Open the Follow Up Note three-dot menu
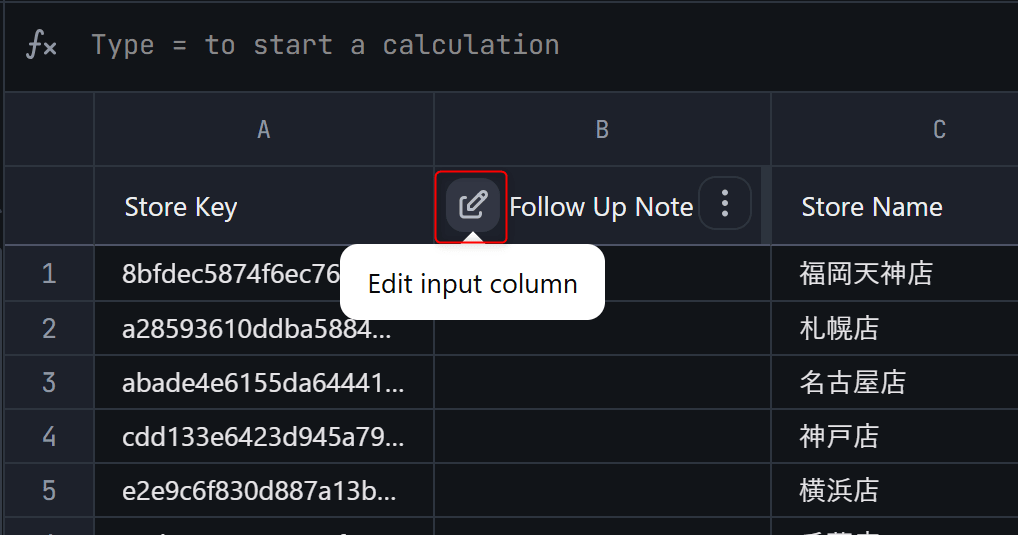 [725, 204]
